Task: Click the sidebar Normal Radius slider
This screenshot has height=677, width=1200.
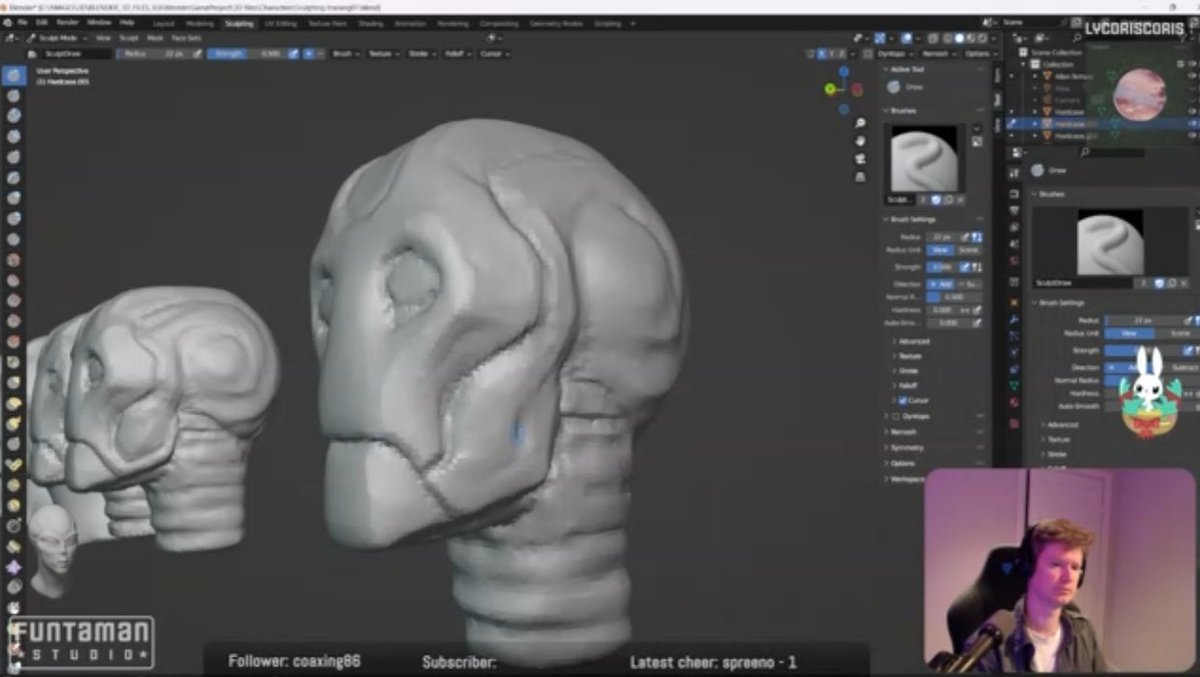Action: coord(954,297)
